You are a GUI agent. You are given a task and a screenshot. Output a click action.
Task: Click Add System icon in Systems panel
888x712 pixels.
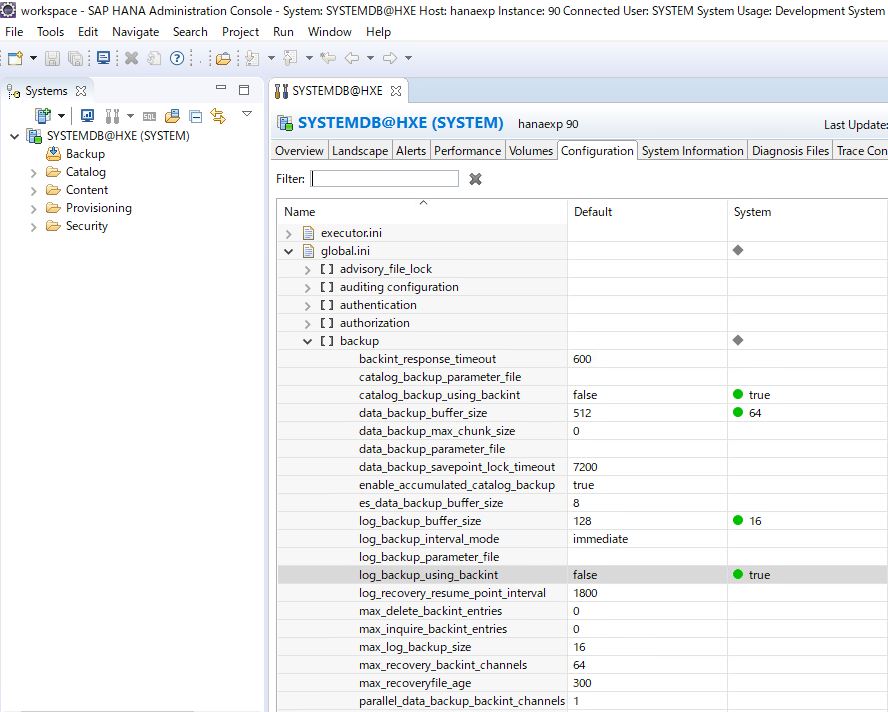(x=43, y=116)
